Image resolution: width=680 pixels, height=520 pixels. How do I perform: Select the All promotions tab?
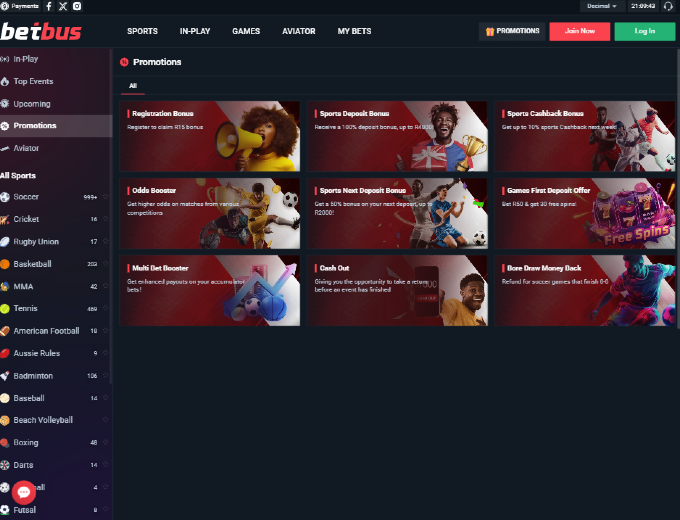click(x=133, y=86)
